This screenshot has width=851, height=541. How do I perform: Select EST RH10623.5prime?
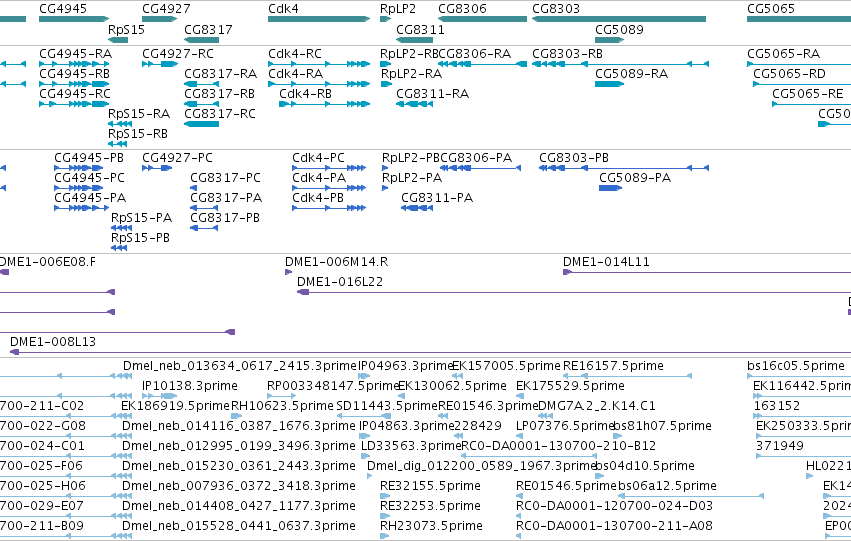[x=237, y=416]
